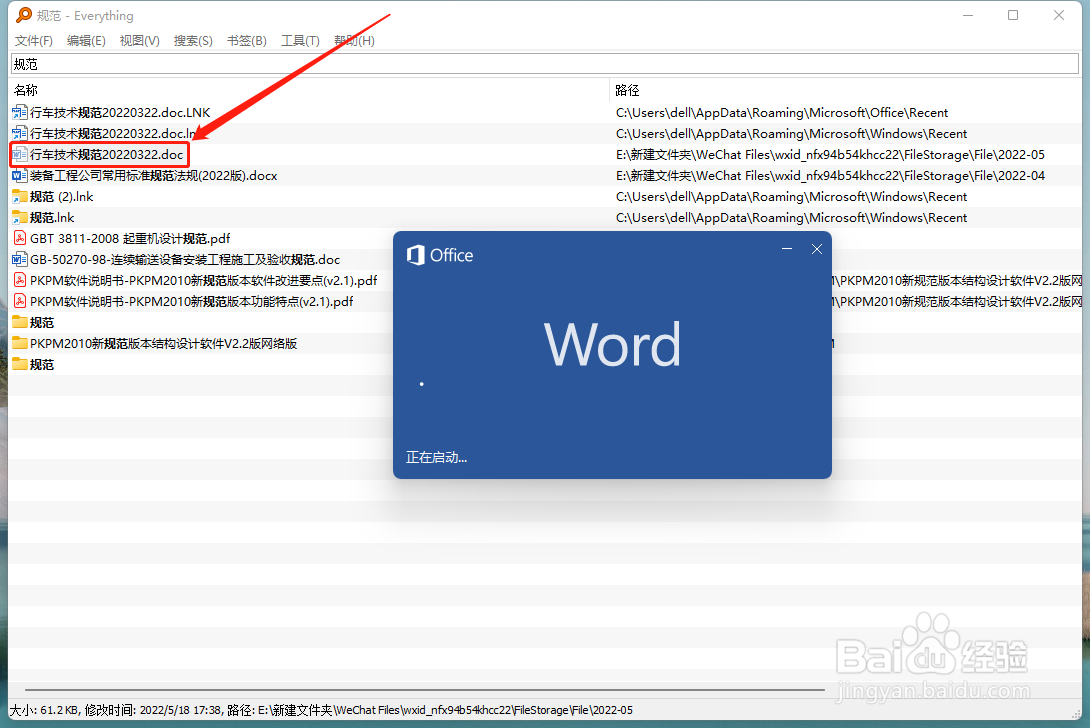Image resolution: width=1090 pixels, height=728 pixels.
Task: Click Word icon of GB-50270-98 连续输送设备安装 doc
Action: (19, 259)
